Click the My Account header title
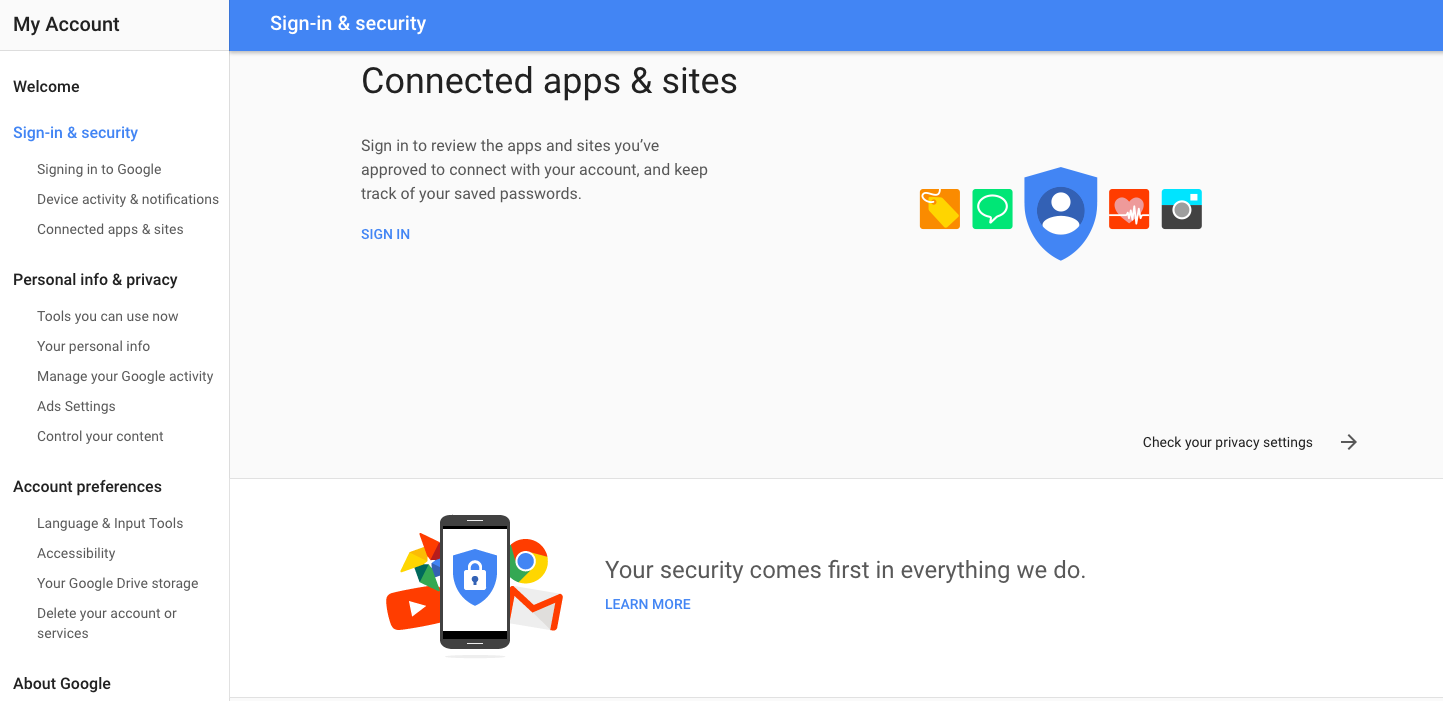 point(66,25)
